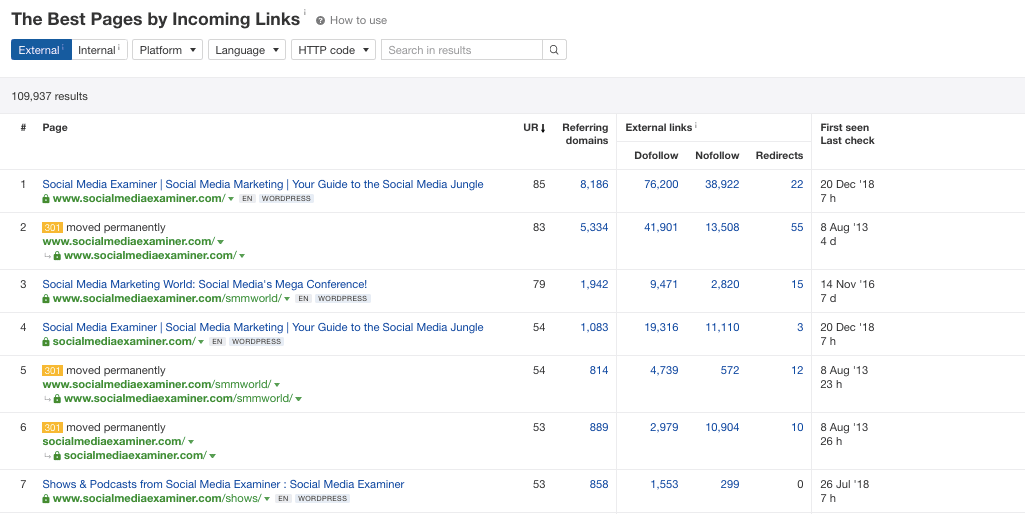
Task: Open Shows & Podcasts page title link
Action: (x=223, y=484)
